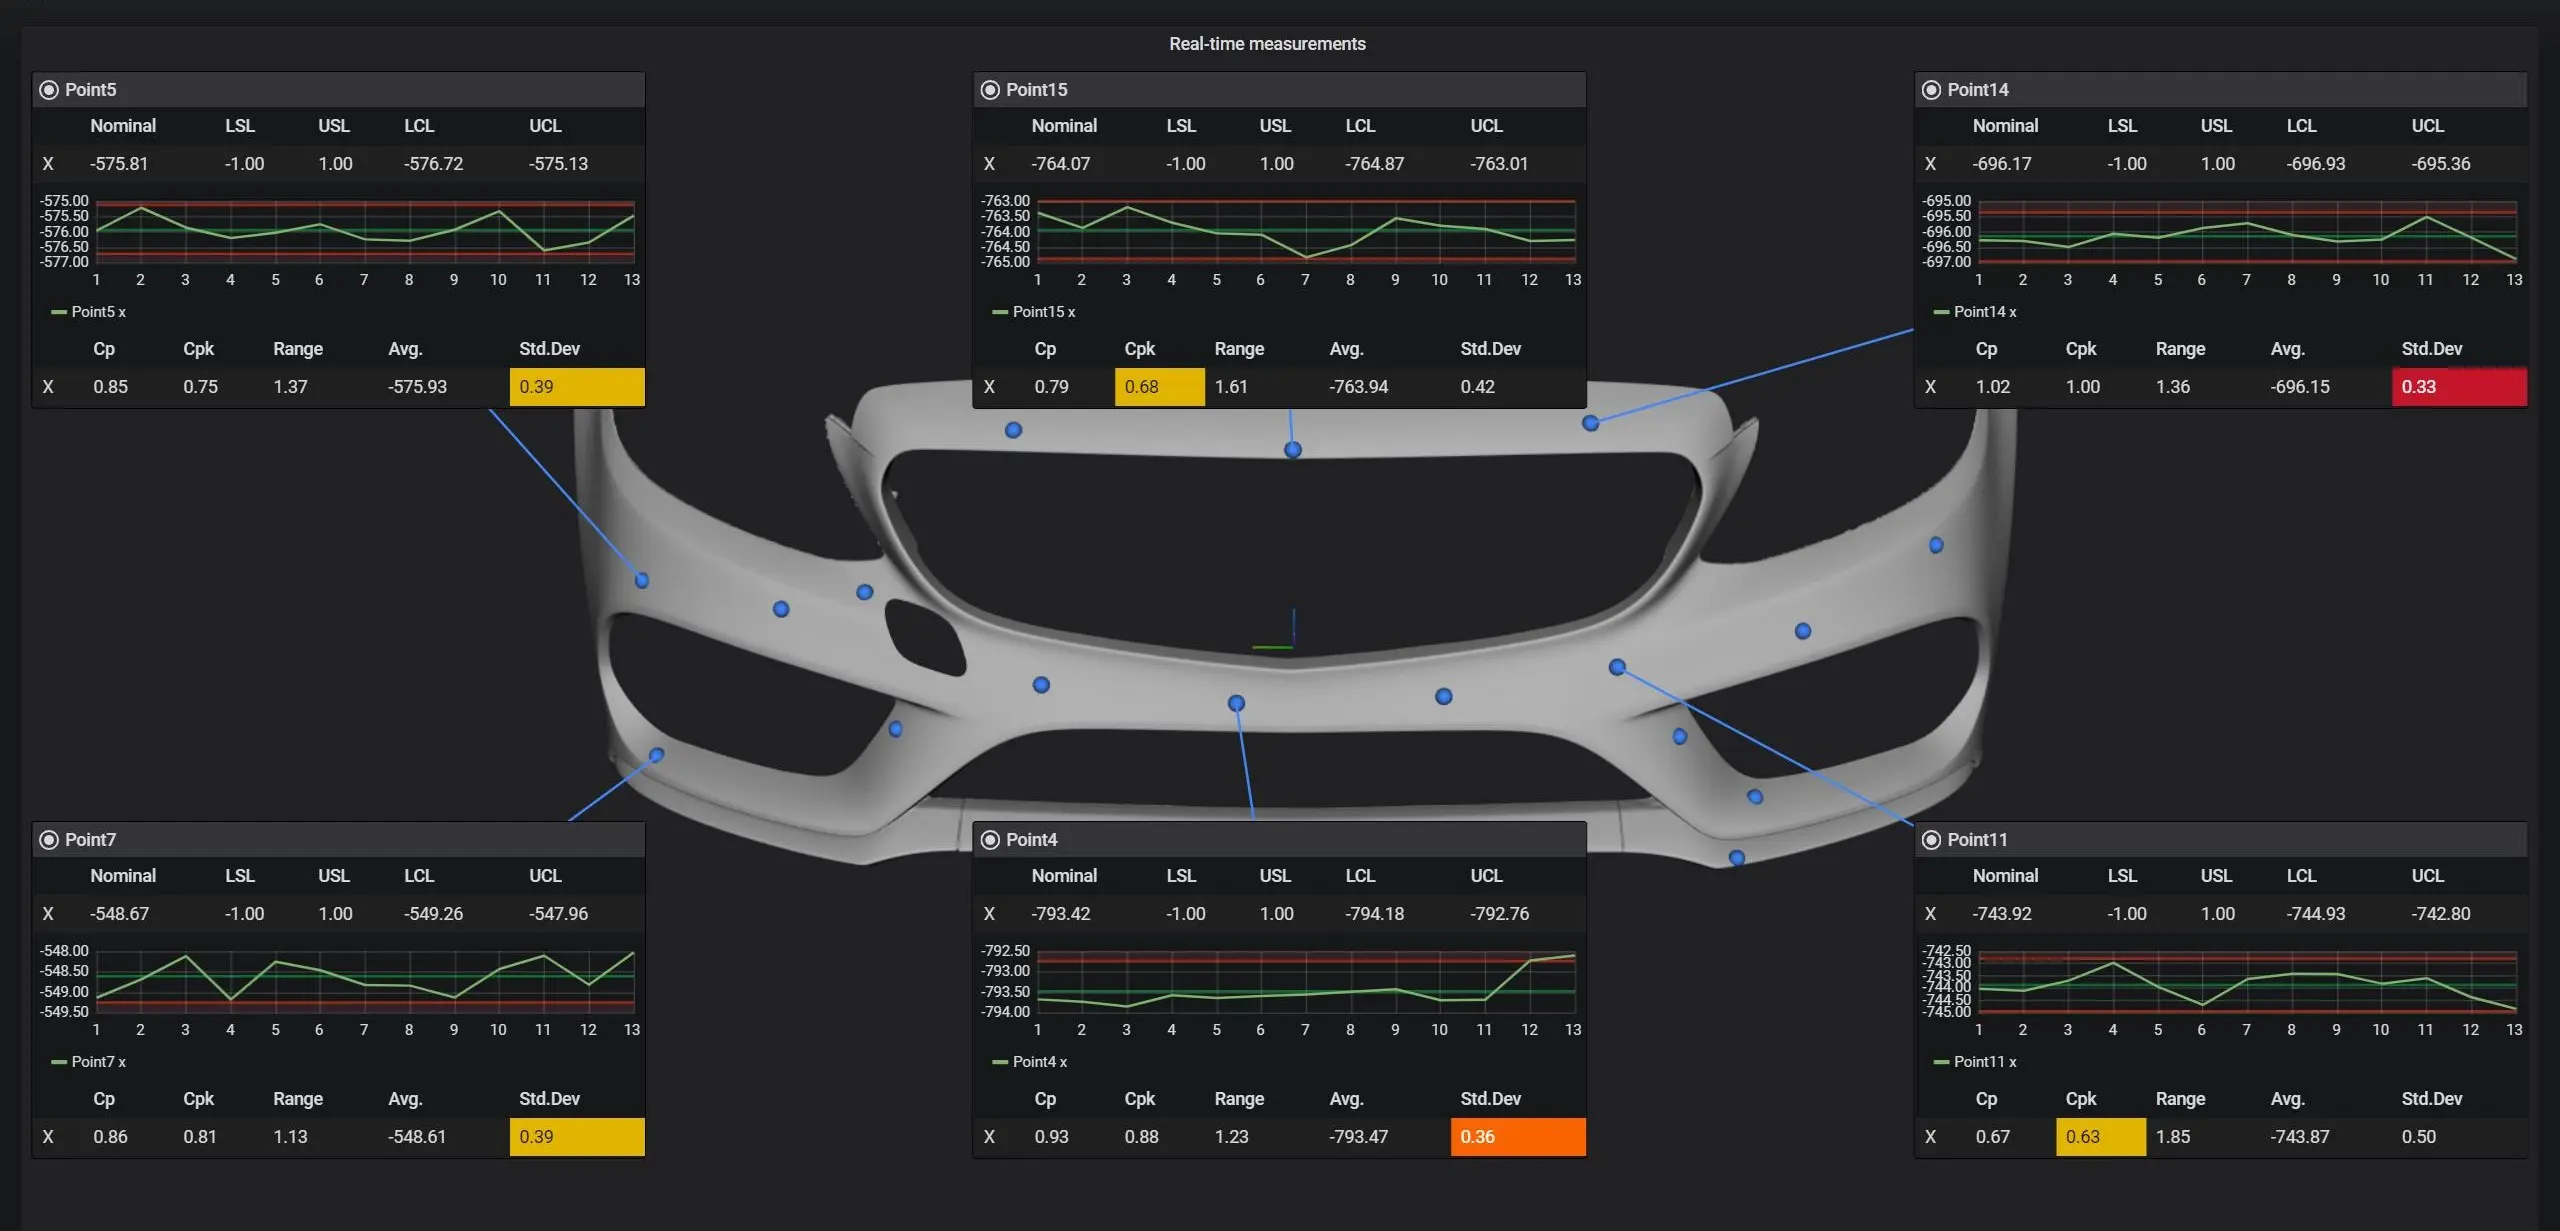
Task: Click the blue bumper marker linked to Point11
Action: coord(1617,667)
